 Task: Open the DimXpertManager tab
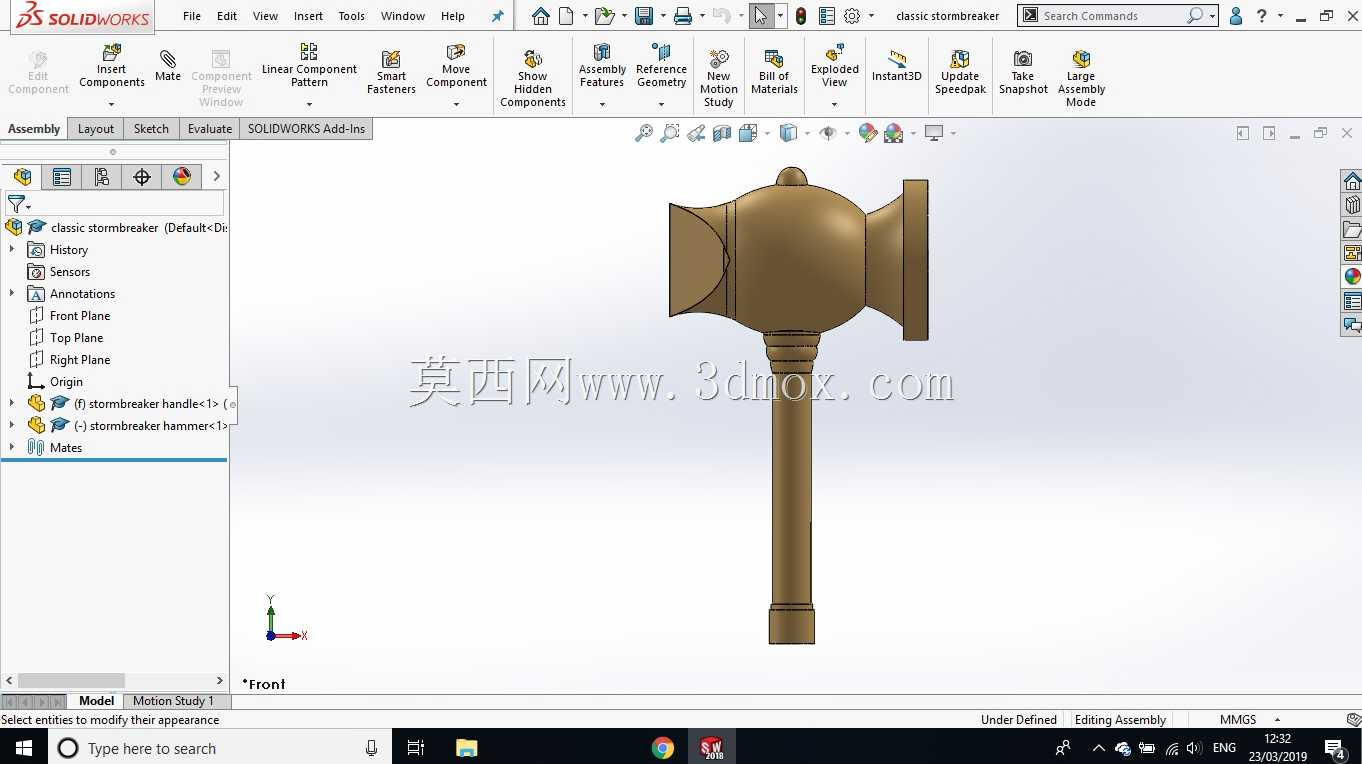tap(142, 177)
